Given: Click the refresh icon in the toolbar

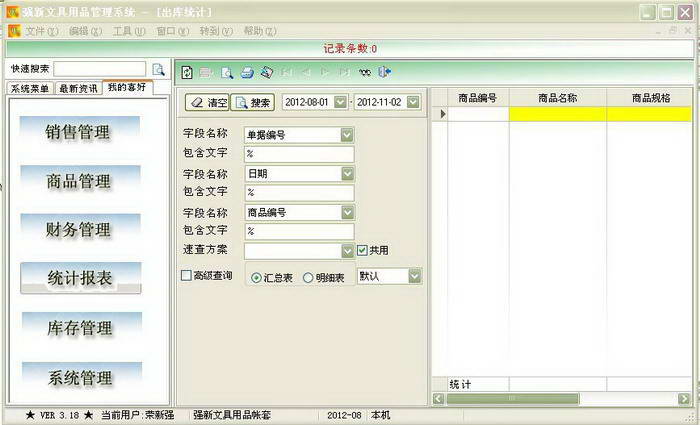Looking at the screenshot, I should coord(187,72).
